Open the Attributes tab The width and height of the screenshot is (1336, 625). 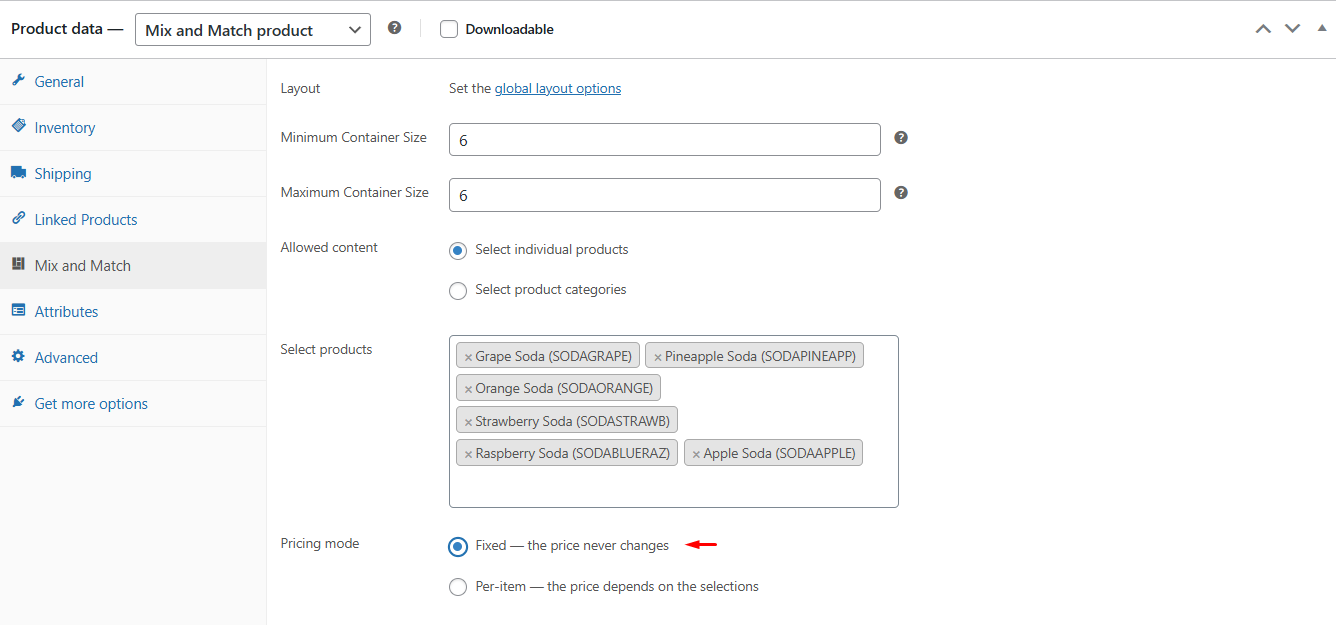(133, 312)
